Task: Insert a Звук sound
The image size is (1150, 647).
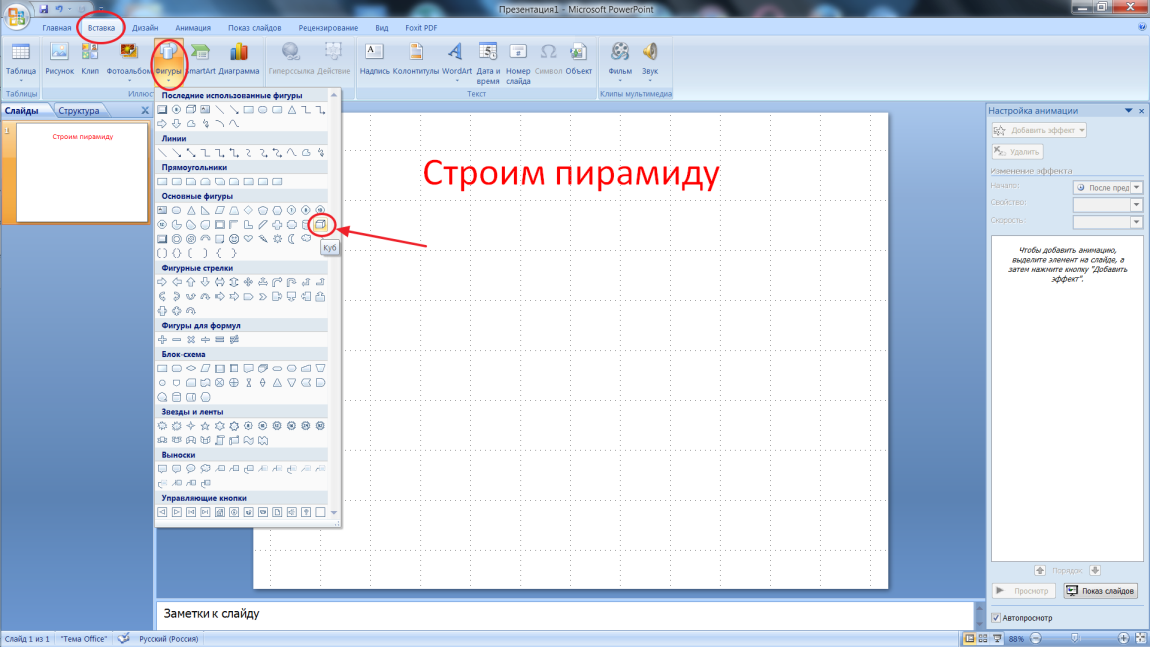Action: click(650, 62)
